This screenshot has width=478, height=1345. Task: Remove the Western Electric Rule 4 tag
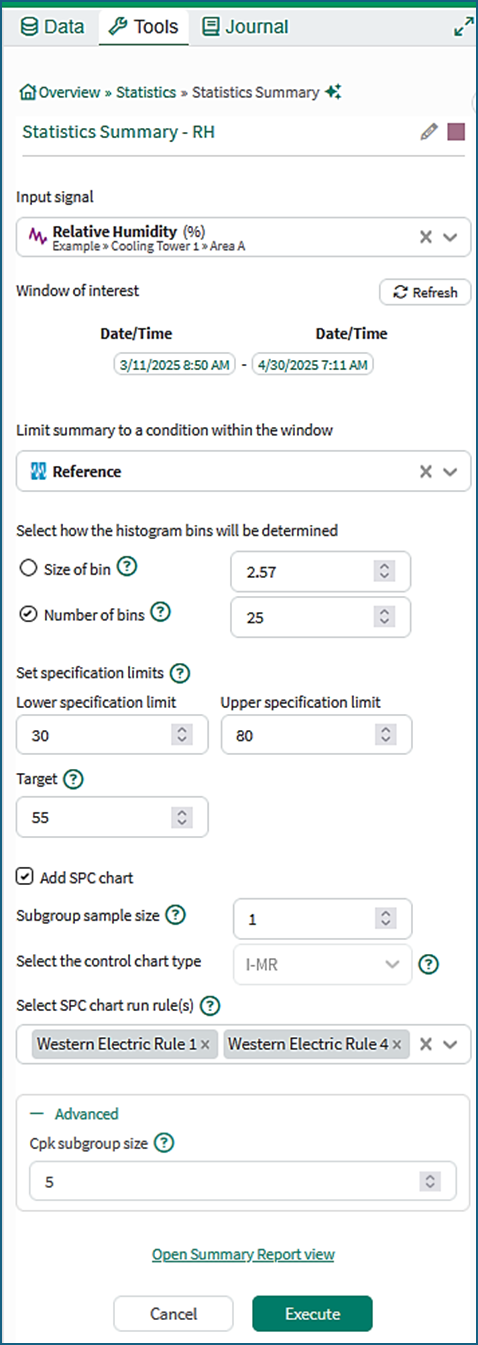point(397,1044)
